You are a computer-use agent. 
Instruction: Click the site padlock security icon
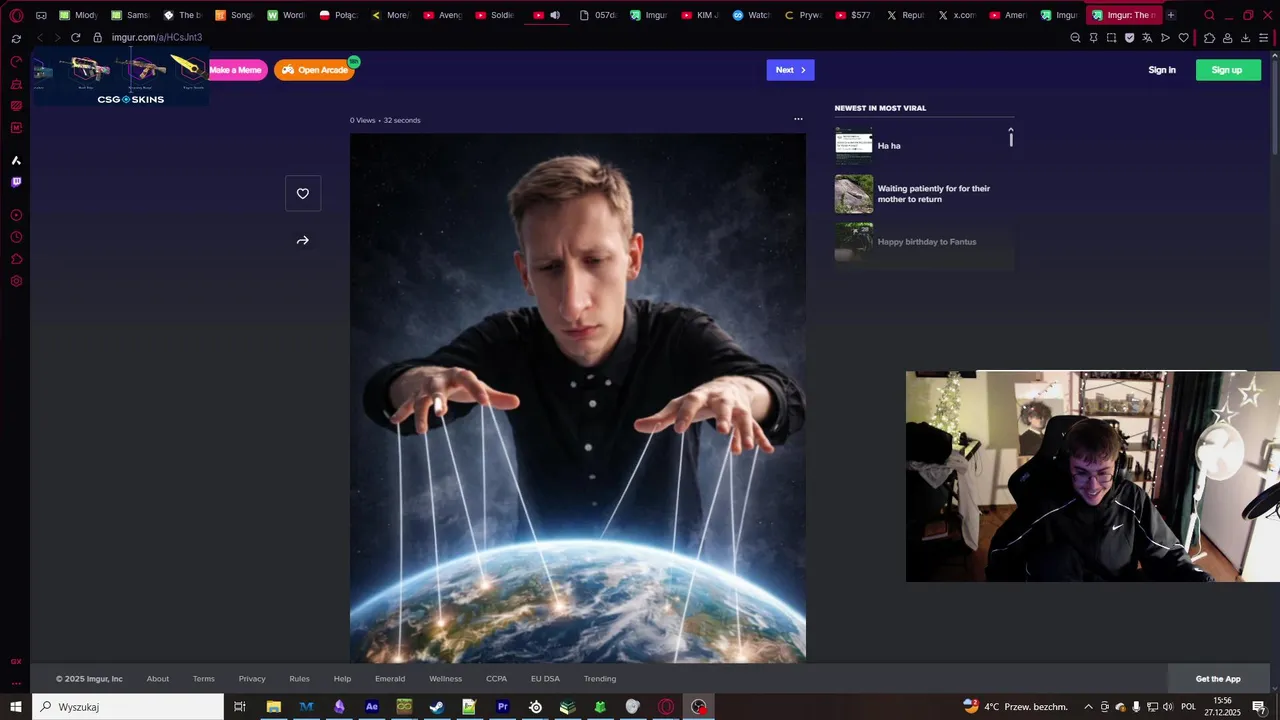[97, 37]
